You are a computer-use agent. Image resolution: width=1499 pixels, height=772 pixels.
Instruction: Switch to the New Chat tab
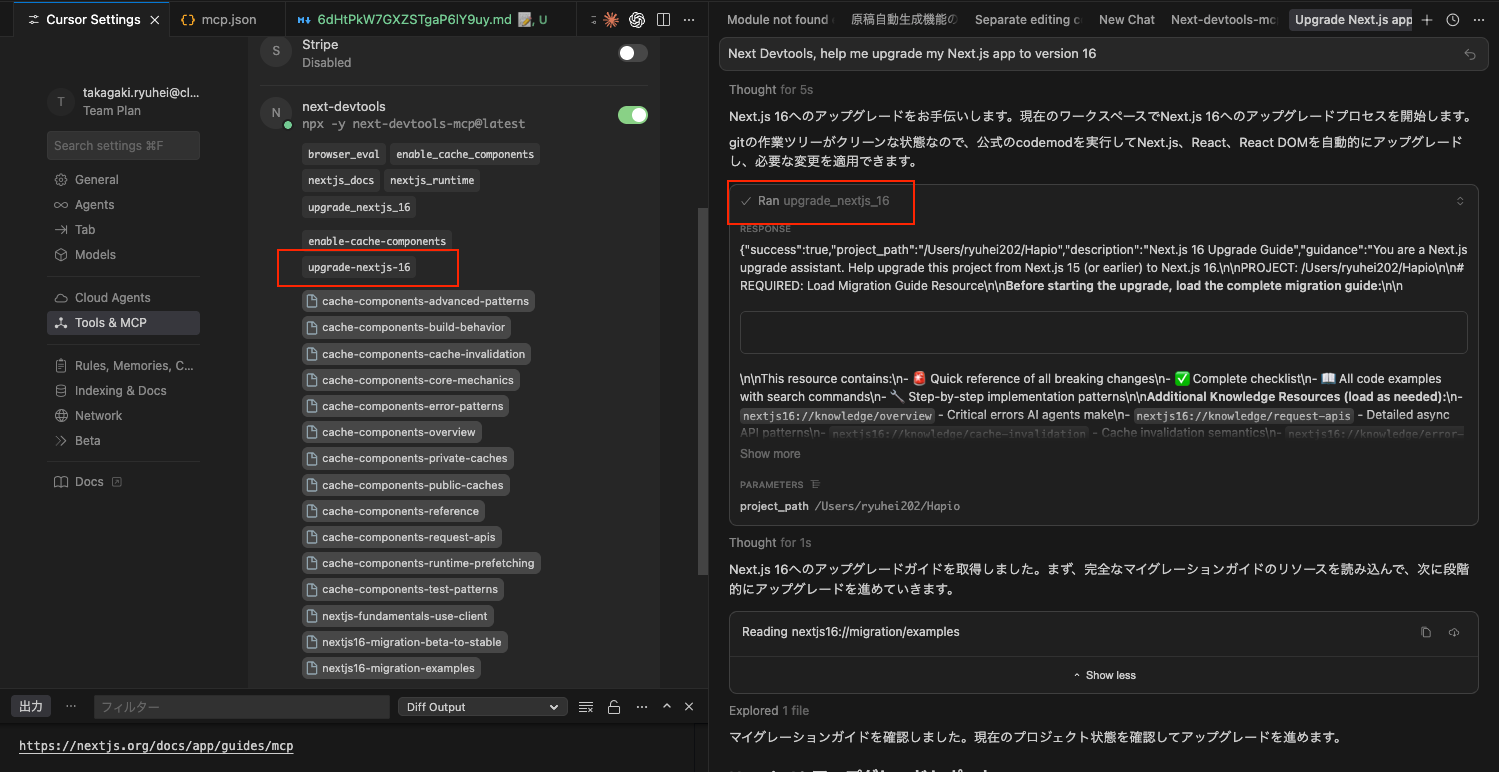tap(1126, 20)
